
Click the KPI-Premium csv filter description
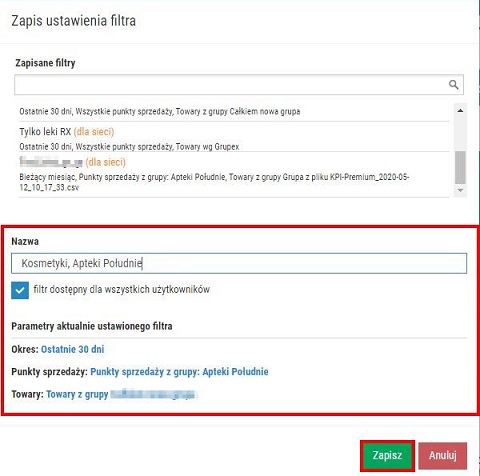[214, 182]
